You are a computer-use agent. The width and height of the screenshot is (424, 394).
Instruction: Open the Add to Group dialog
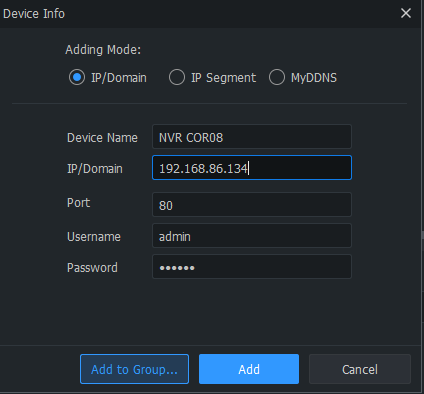pos(134,369)
